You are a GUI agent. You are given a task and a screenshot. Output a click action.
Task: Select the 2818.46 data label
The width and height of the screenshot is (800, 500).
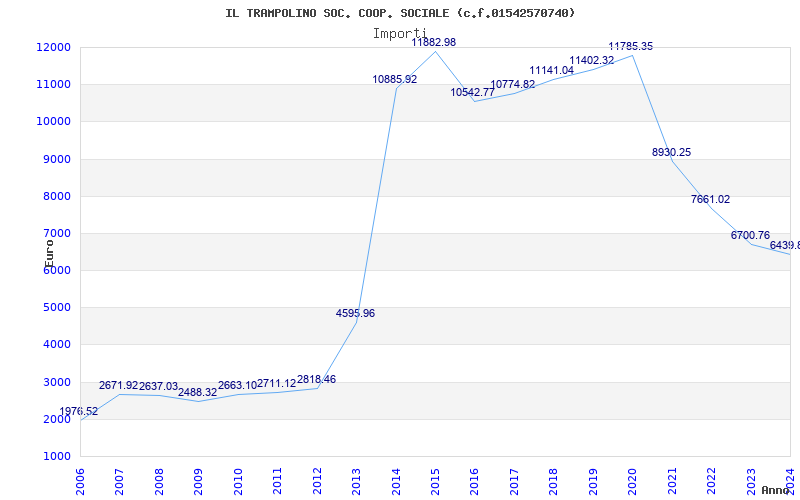click(316, 380)
